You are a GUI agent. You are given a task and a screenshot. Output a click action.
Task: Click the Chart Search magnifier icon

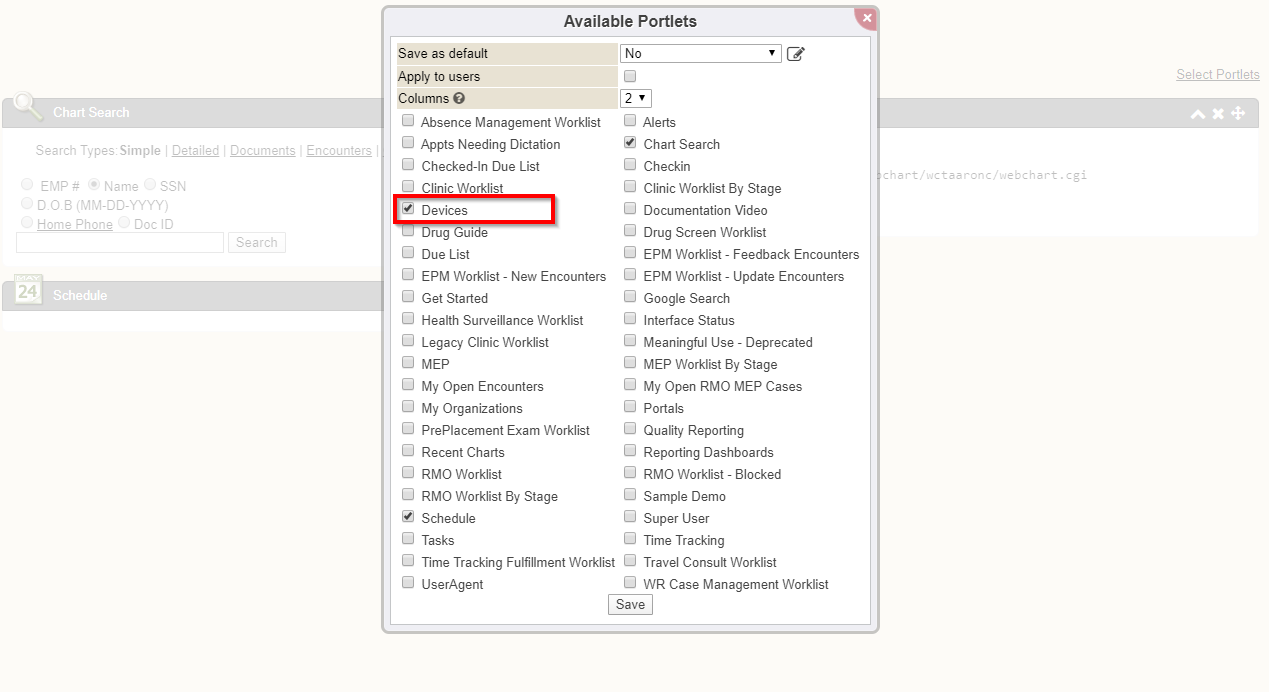point(28,107)
